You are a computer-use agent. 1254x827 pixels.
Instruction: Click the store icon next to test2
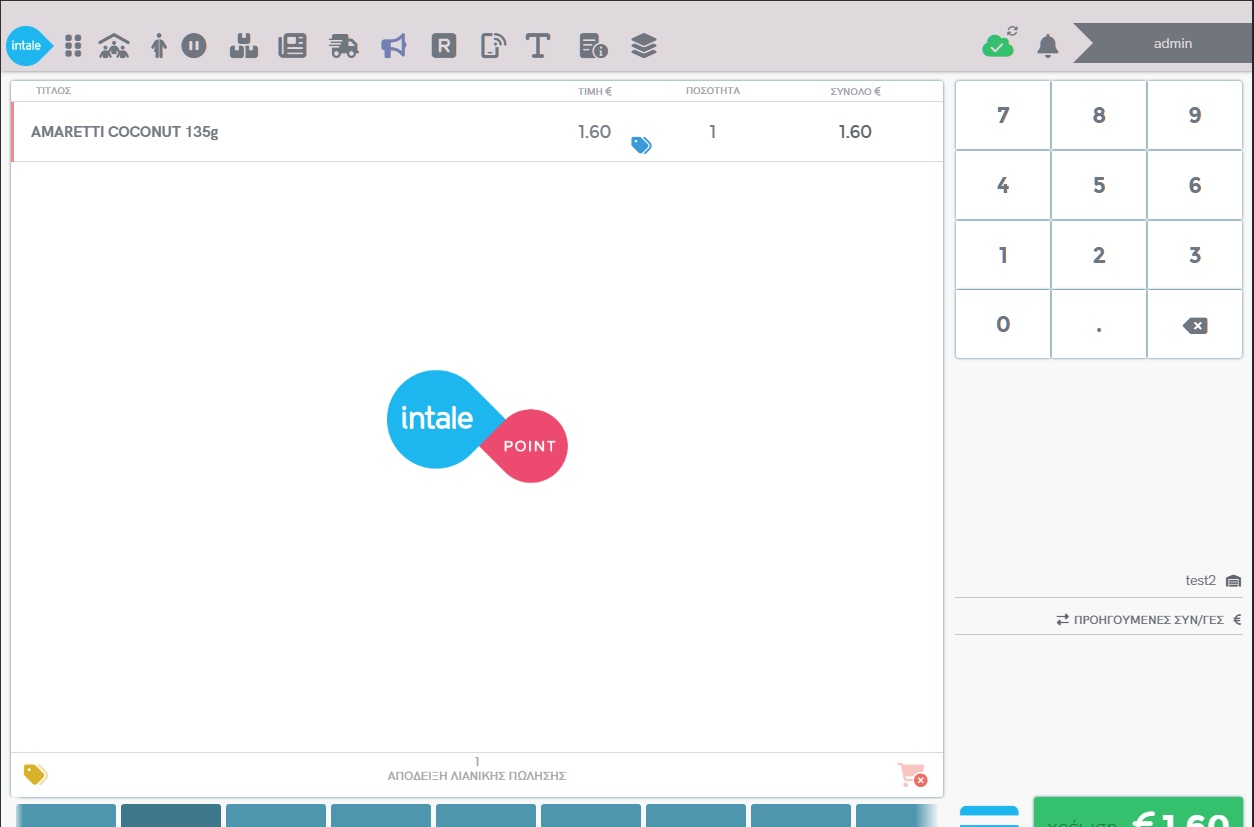pyautogui.click(x=1233, y=581)
